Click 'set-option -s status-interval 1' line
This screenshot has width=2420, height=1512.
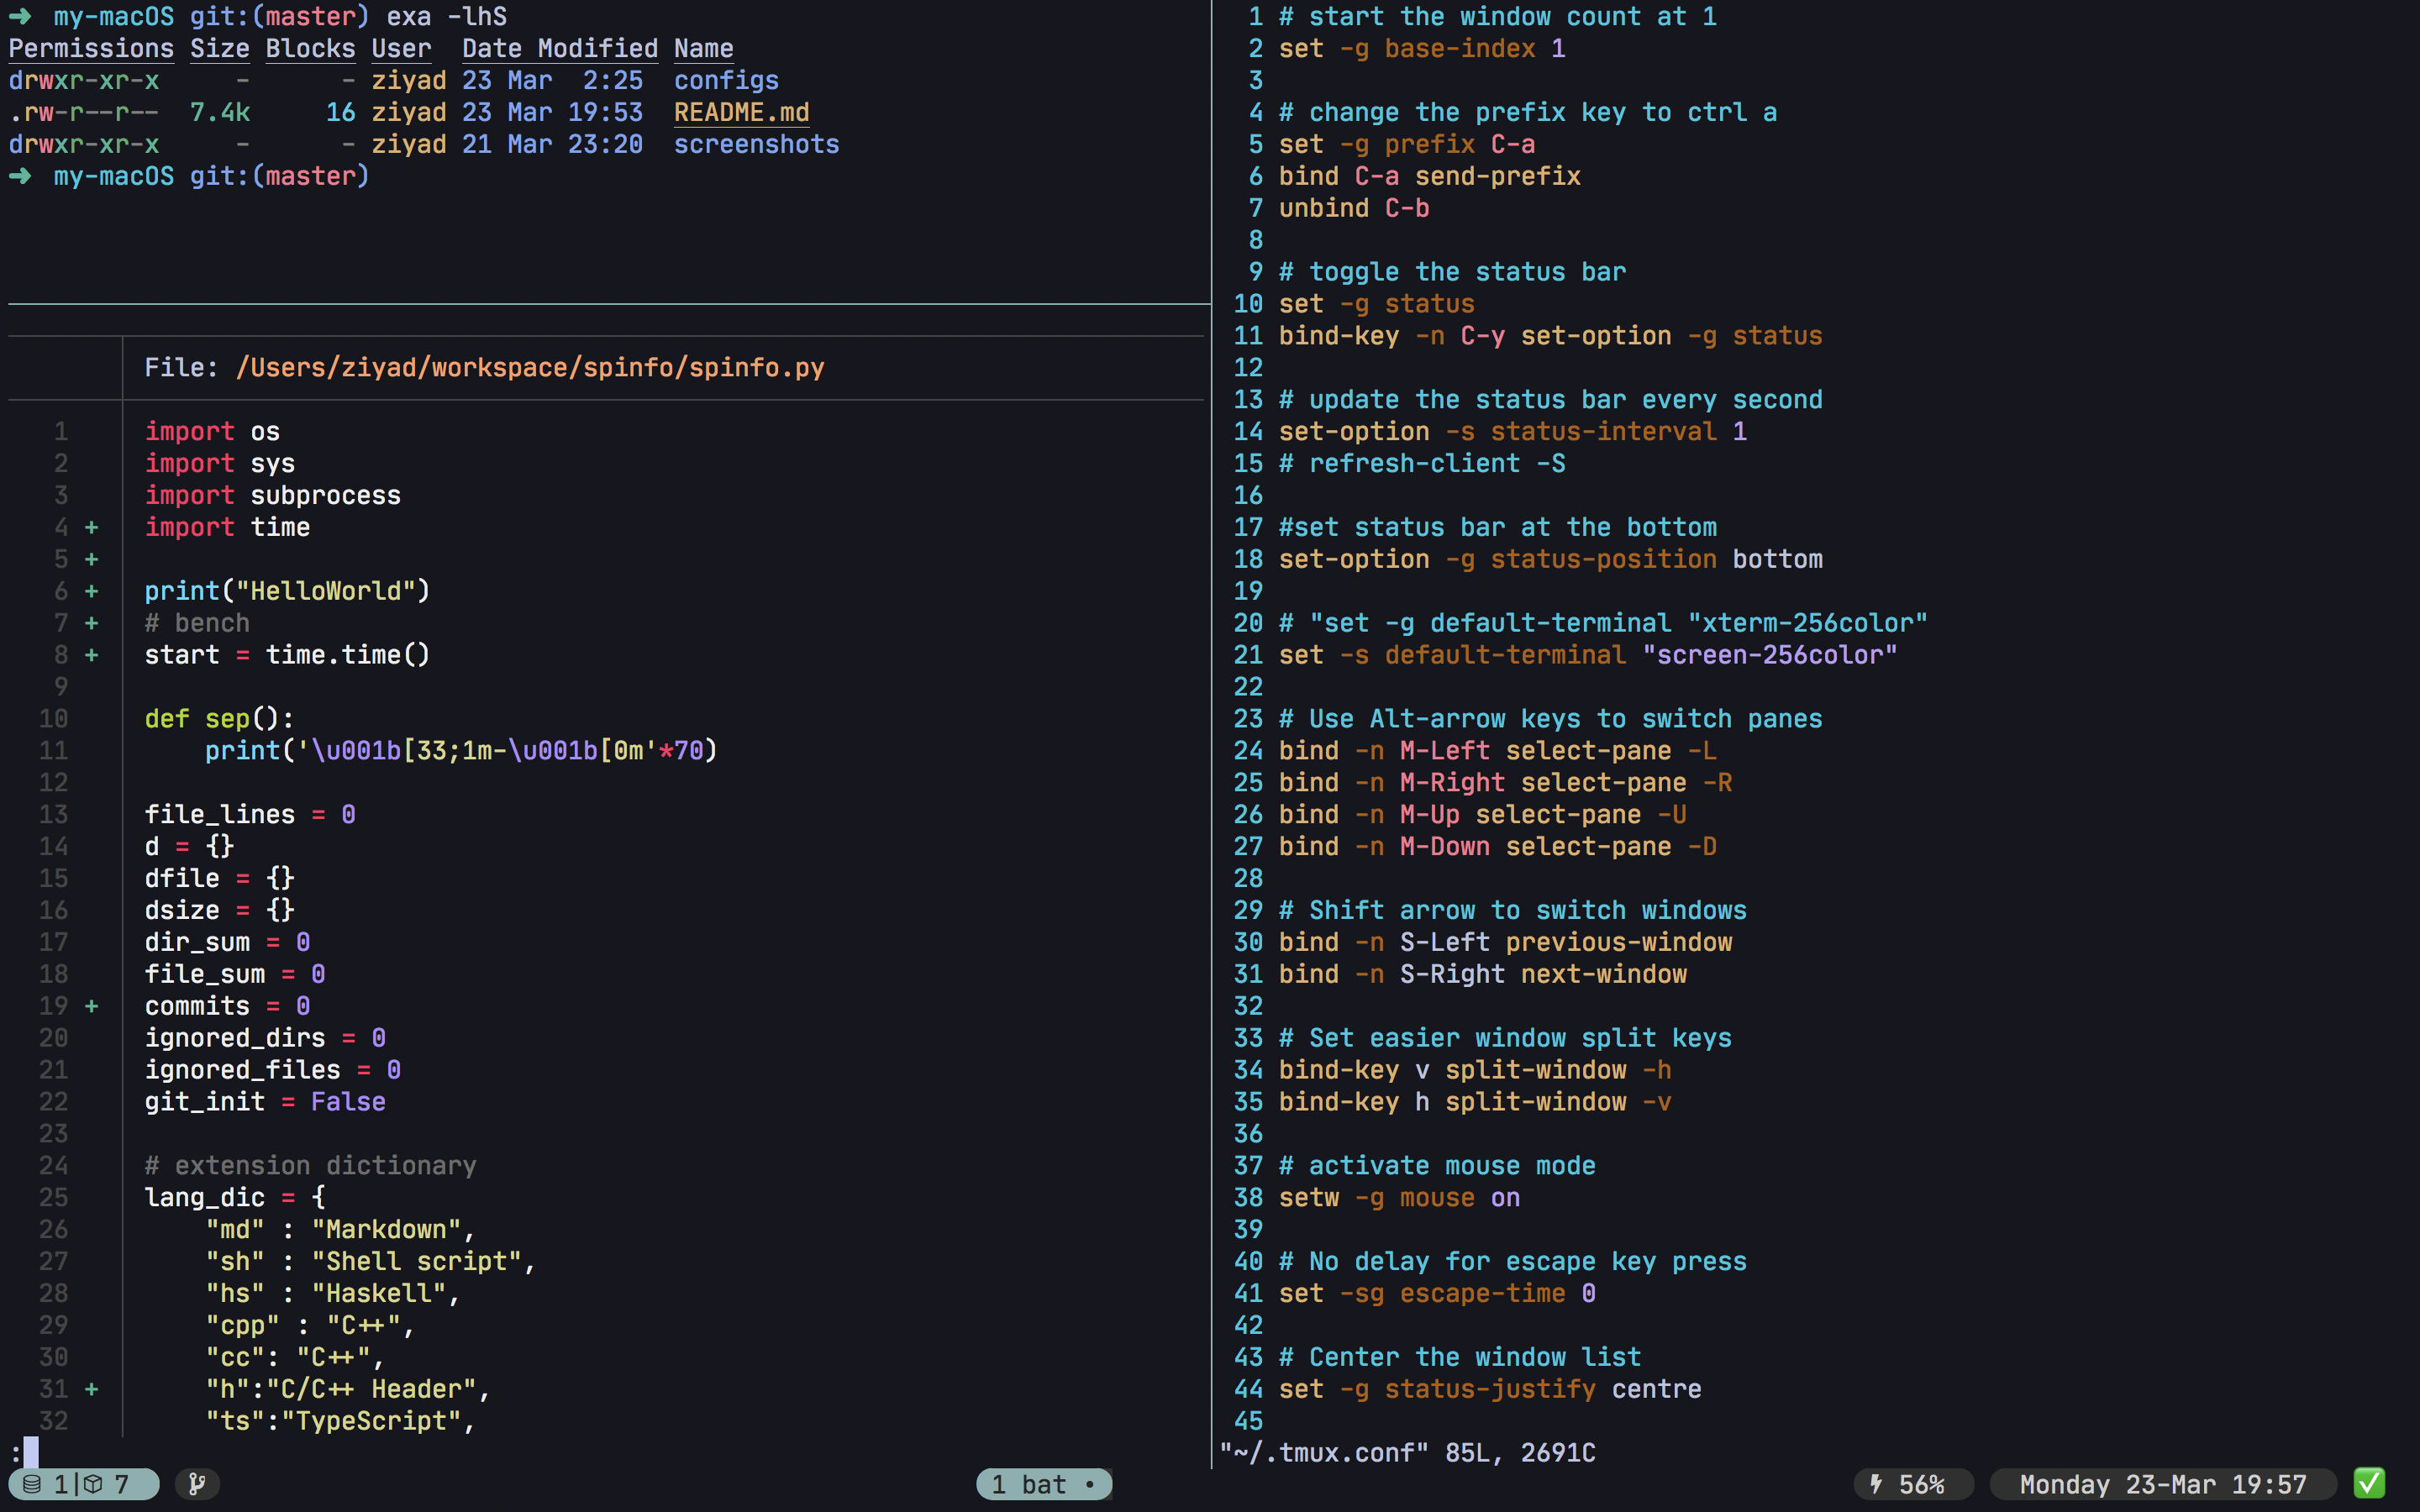[1513, 431]
